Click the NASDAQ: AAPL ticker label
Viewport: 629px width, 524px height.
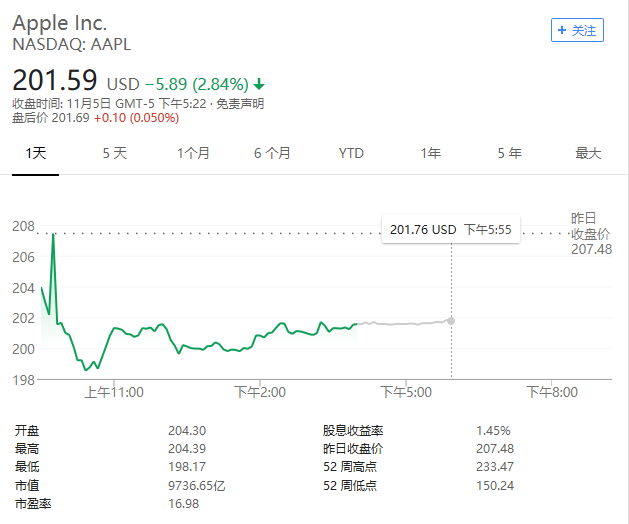coord(71,44)
